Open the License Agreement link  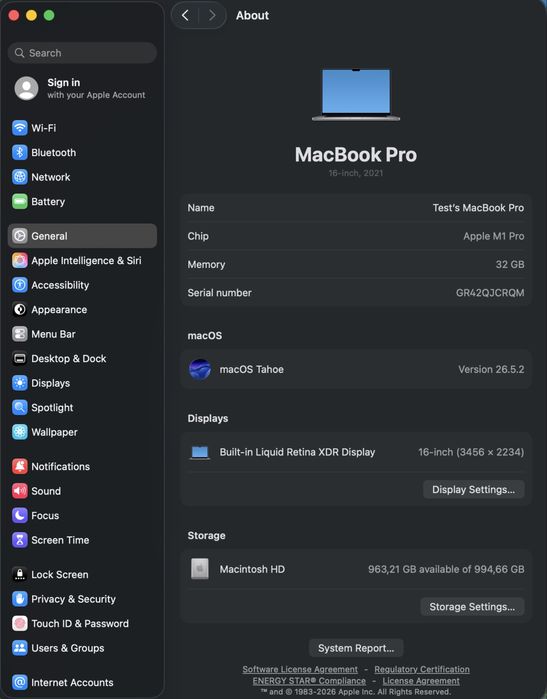(421, 681)
